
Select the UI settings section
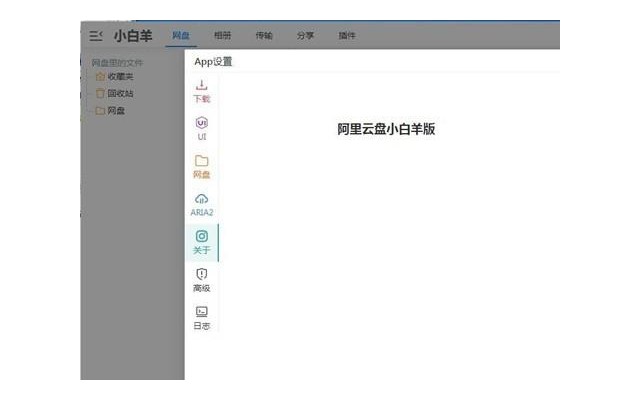point(202,129)
